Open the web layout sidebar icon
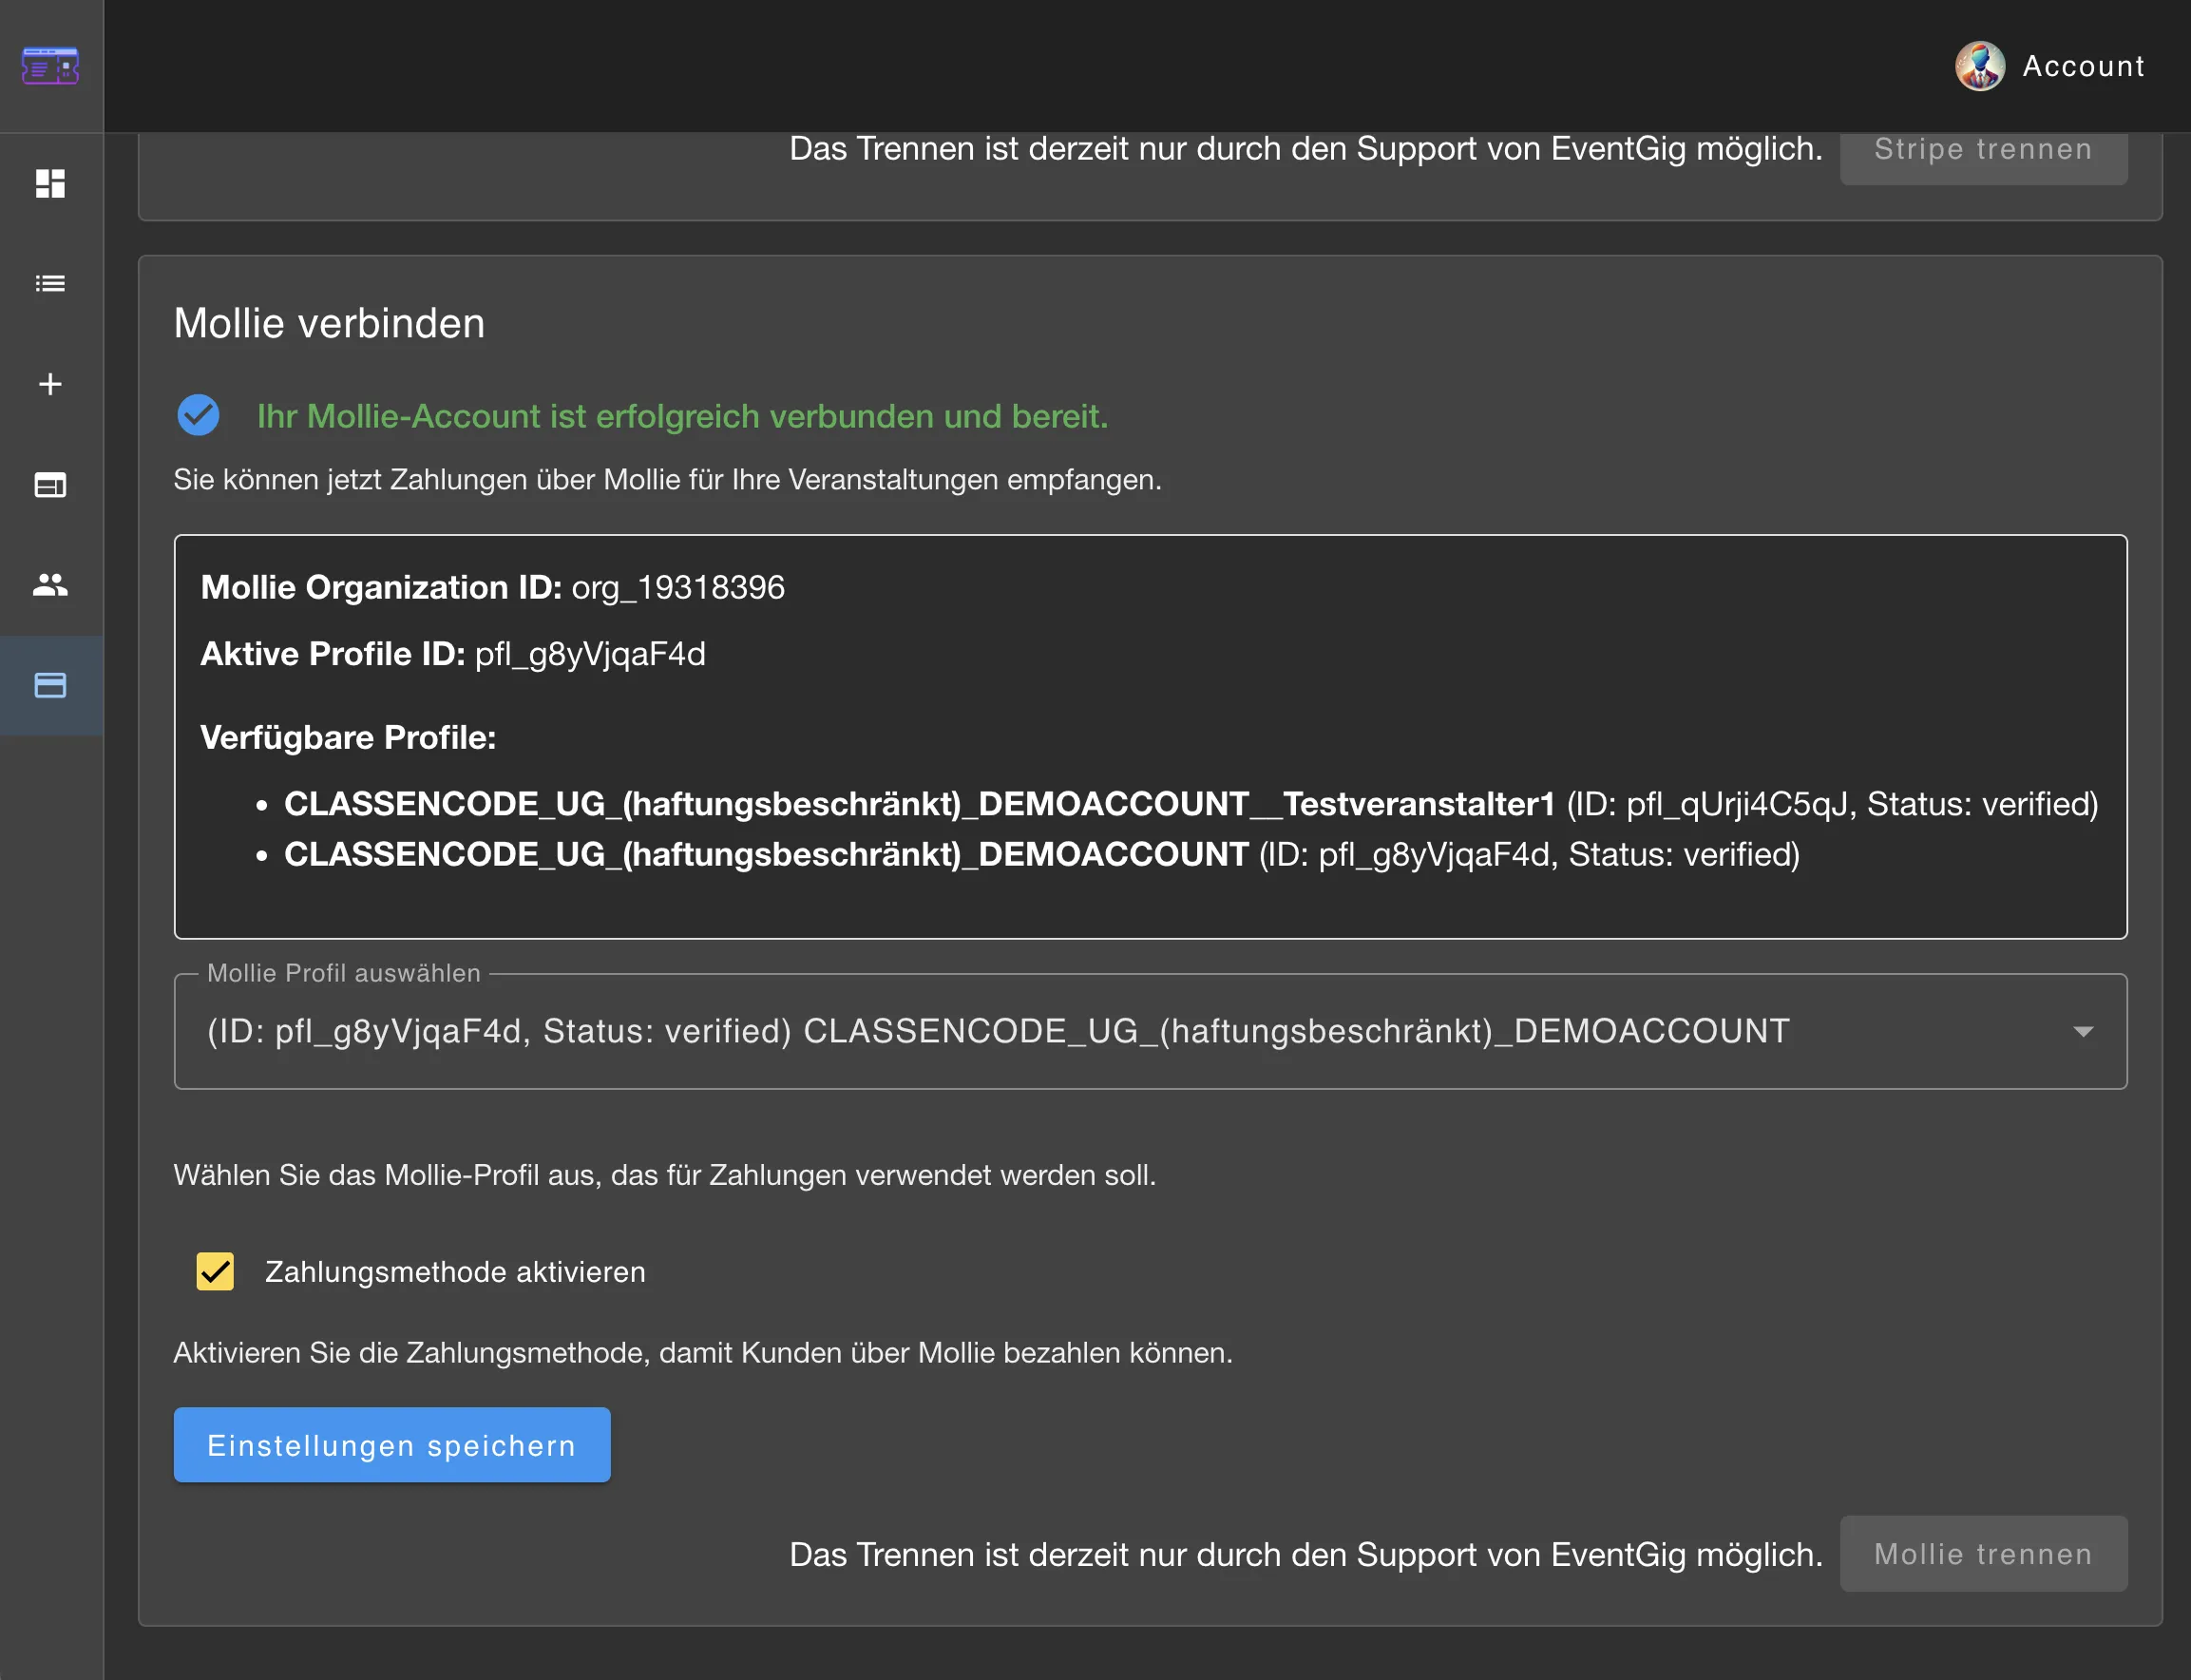The width and height of the screenshot is (2191, 1680). pyautogui.click(x=51, y=485)
